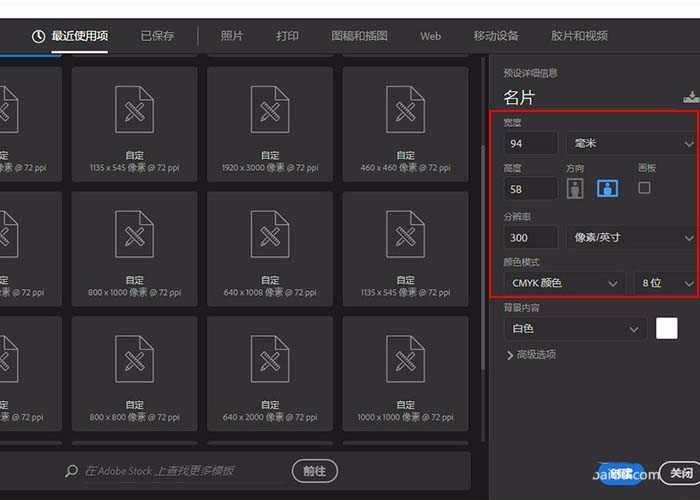
Task: Enable the 画板 (artboard) checkbox
Action: coord(644,187)
